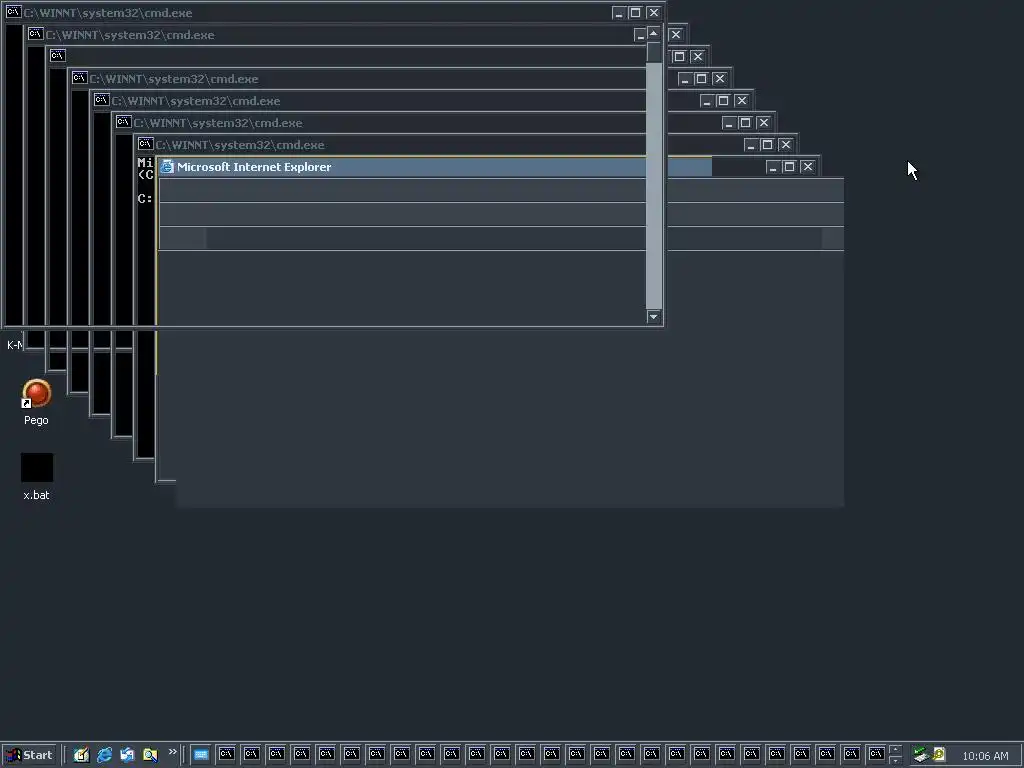Activate the blue taskbar button before cmd buttons

200,755
